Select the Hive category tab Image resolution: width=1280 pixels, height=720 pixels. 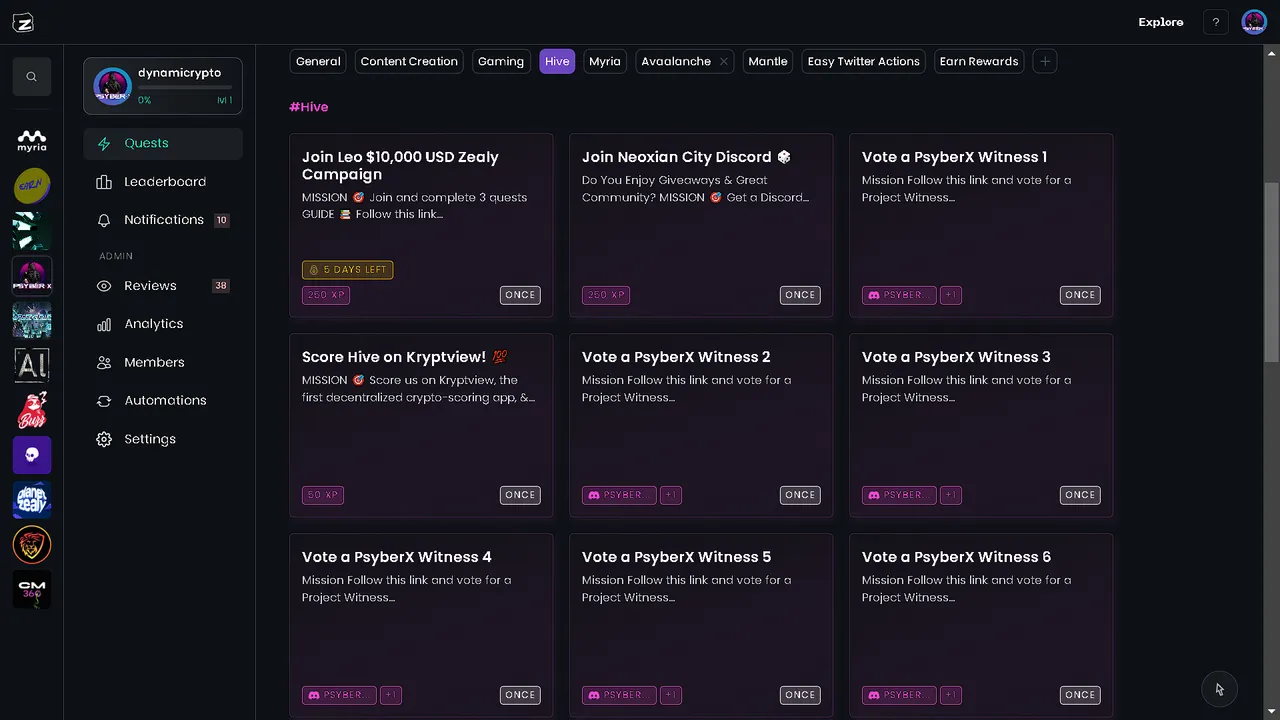[557, 61]
